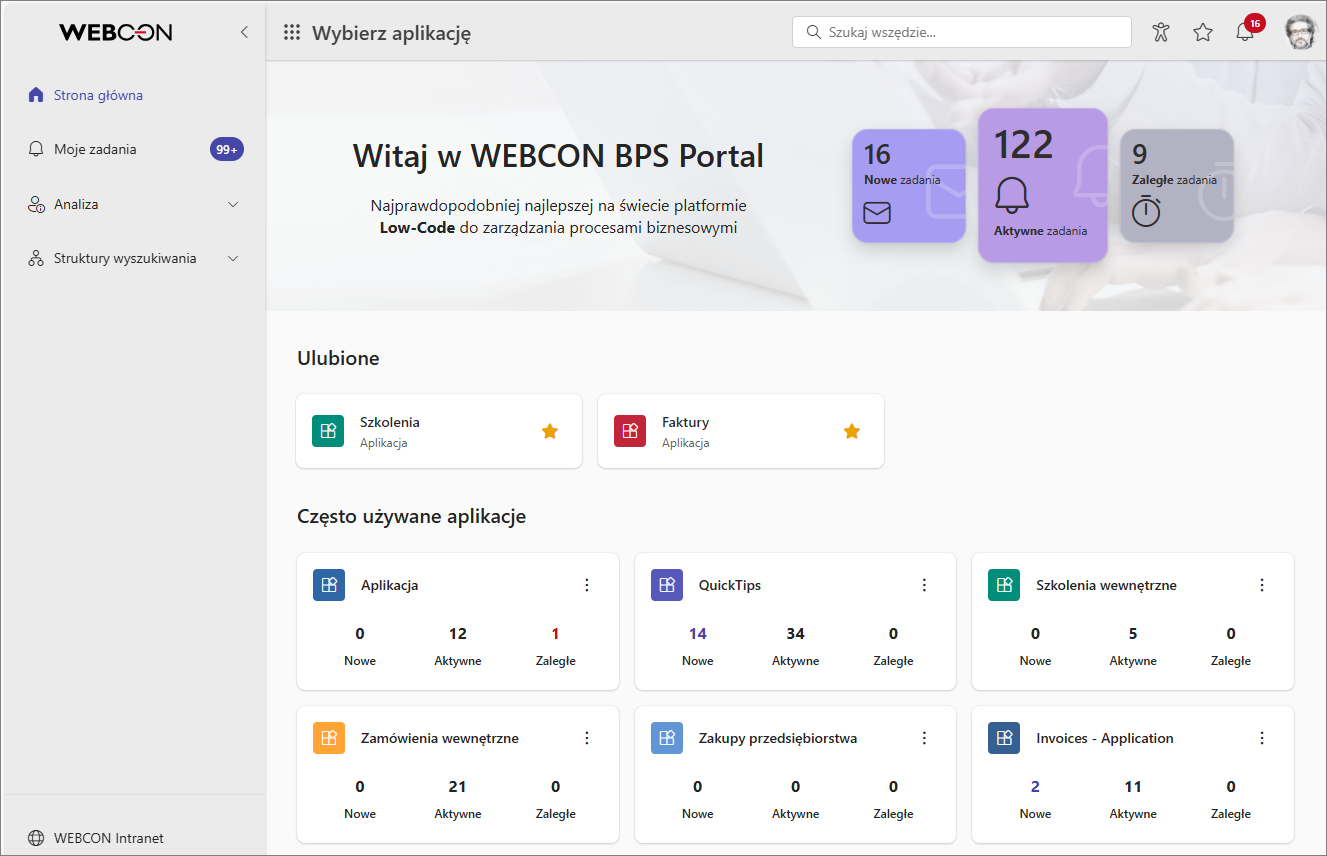Viewport: 1327px width, 856px height.
Task: Open the 122 Aktywne zadania tile
Action: click(1043, 185)
